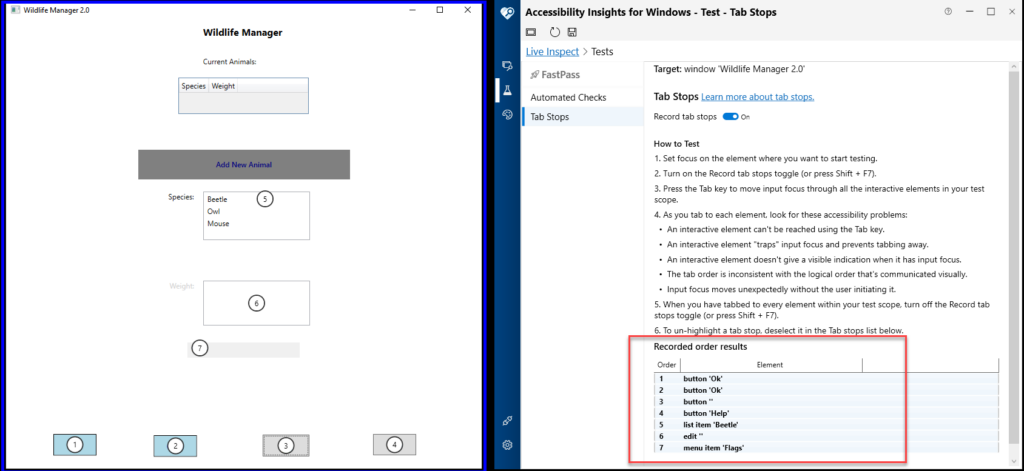Click the Order column header

coord(666,365)
